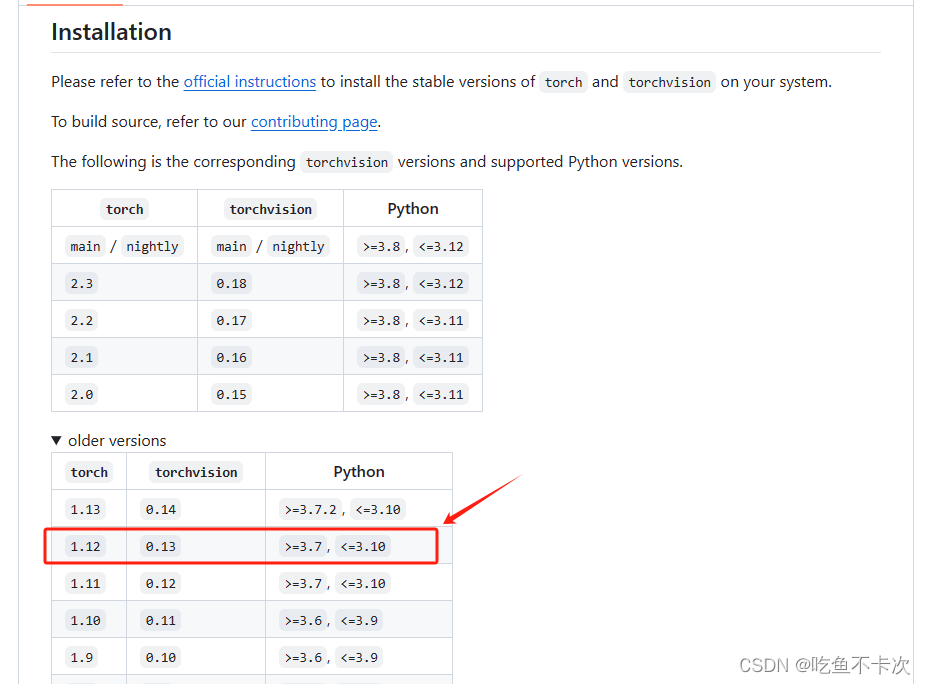926x684 pixels.
Task: Click the >=3.7.2 Python version value
Action: pos(311,509)
